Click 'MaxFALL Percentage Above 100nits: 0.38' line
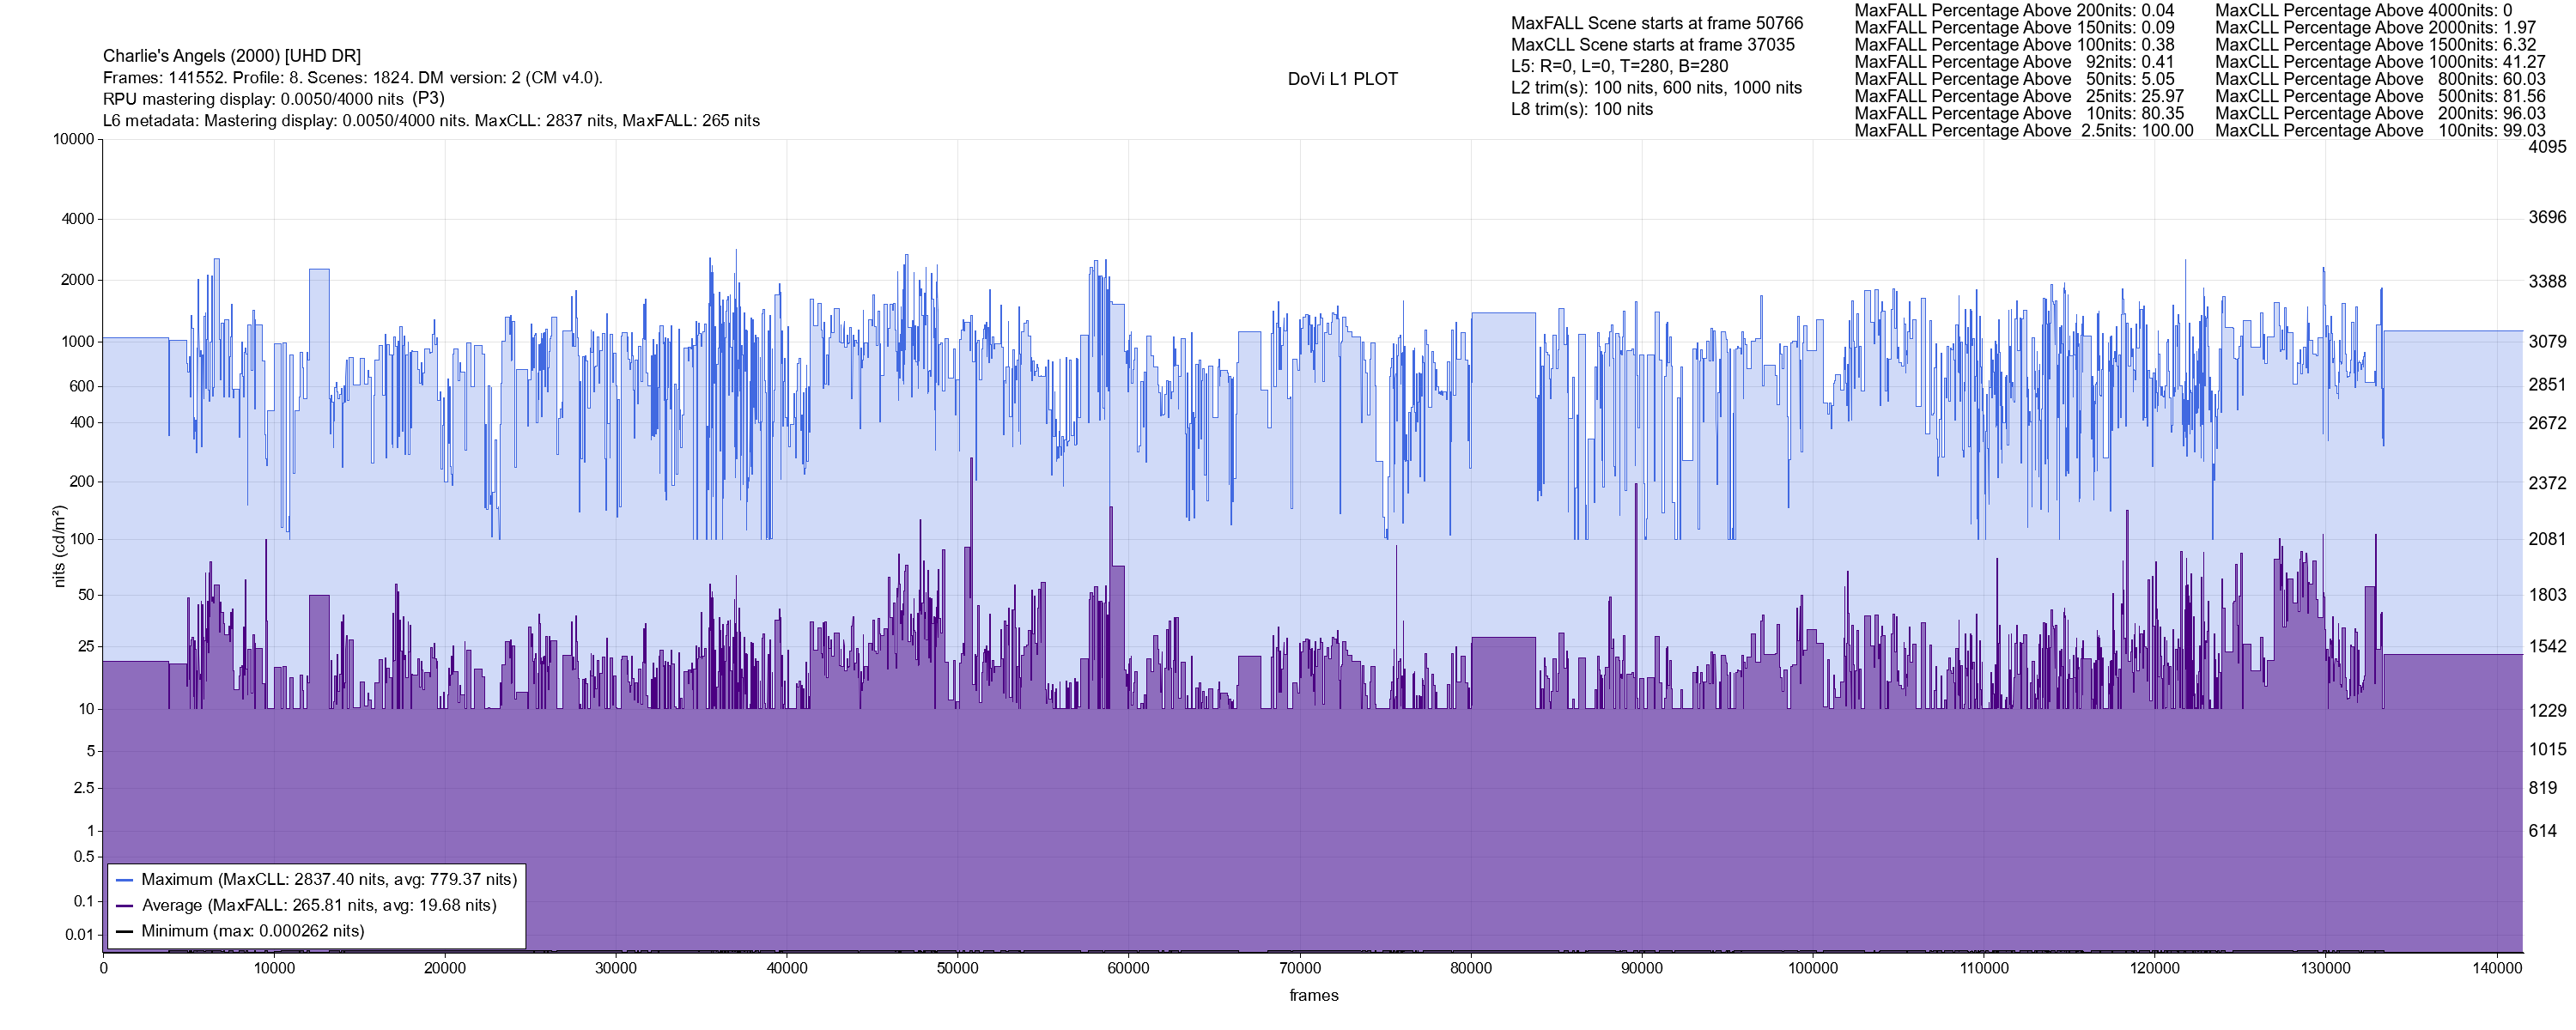 coord(2014,45)
